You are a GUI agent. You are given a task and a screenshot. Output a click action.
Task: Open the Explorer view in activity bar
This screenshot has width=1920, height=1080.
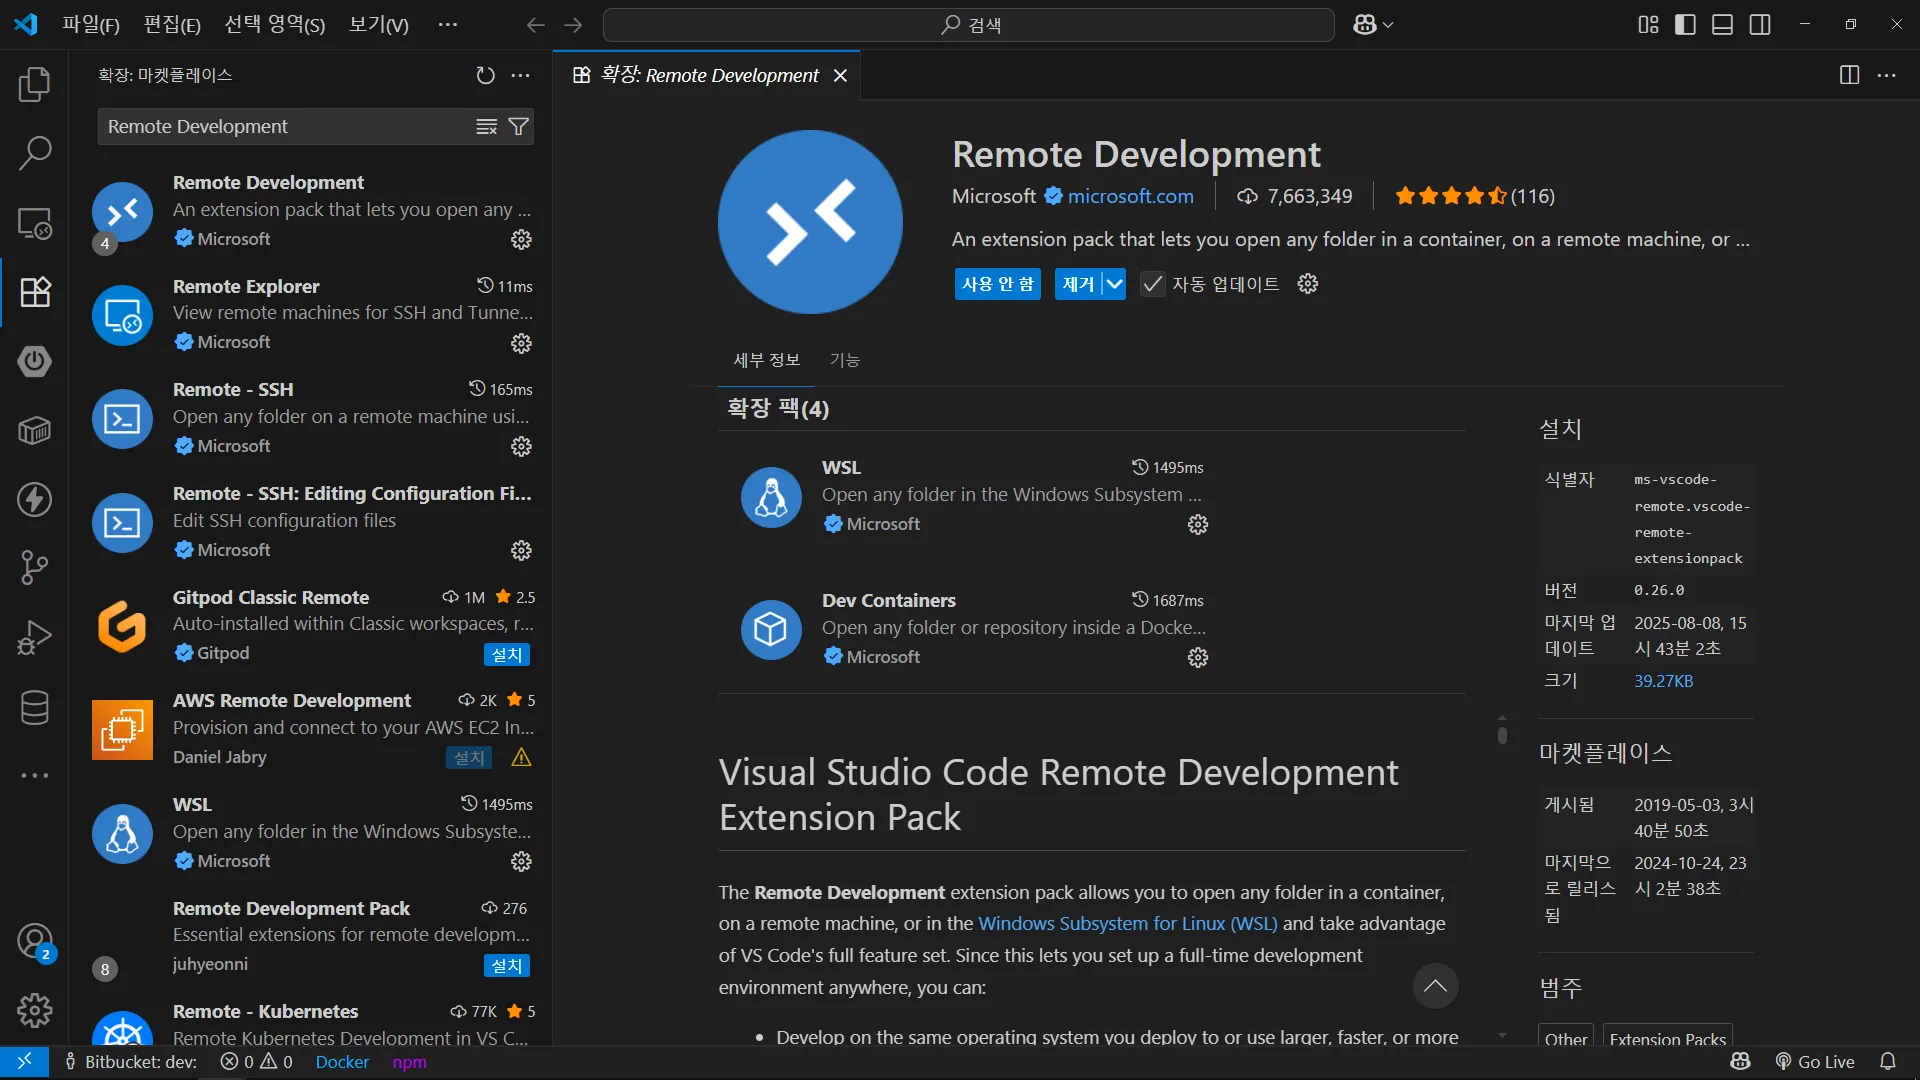tap(34, 84)
